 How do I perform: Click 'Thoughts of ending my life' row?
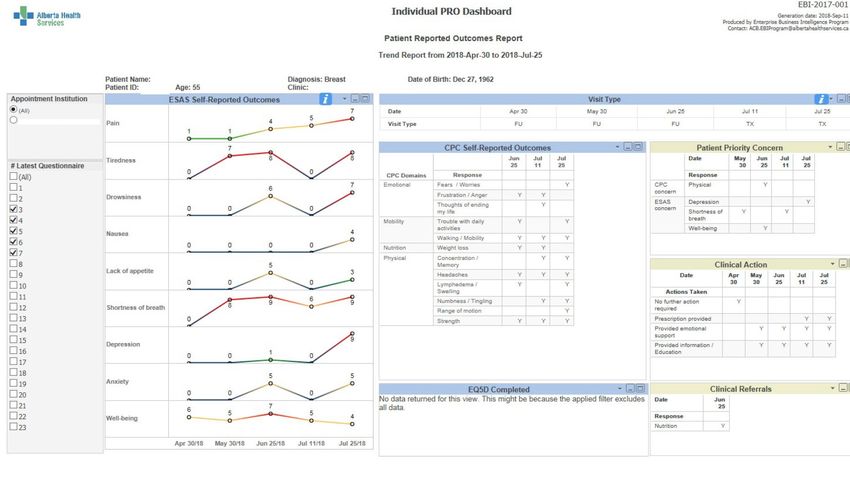[463, 208]
